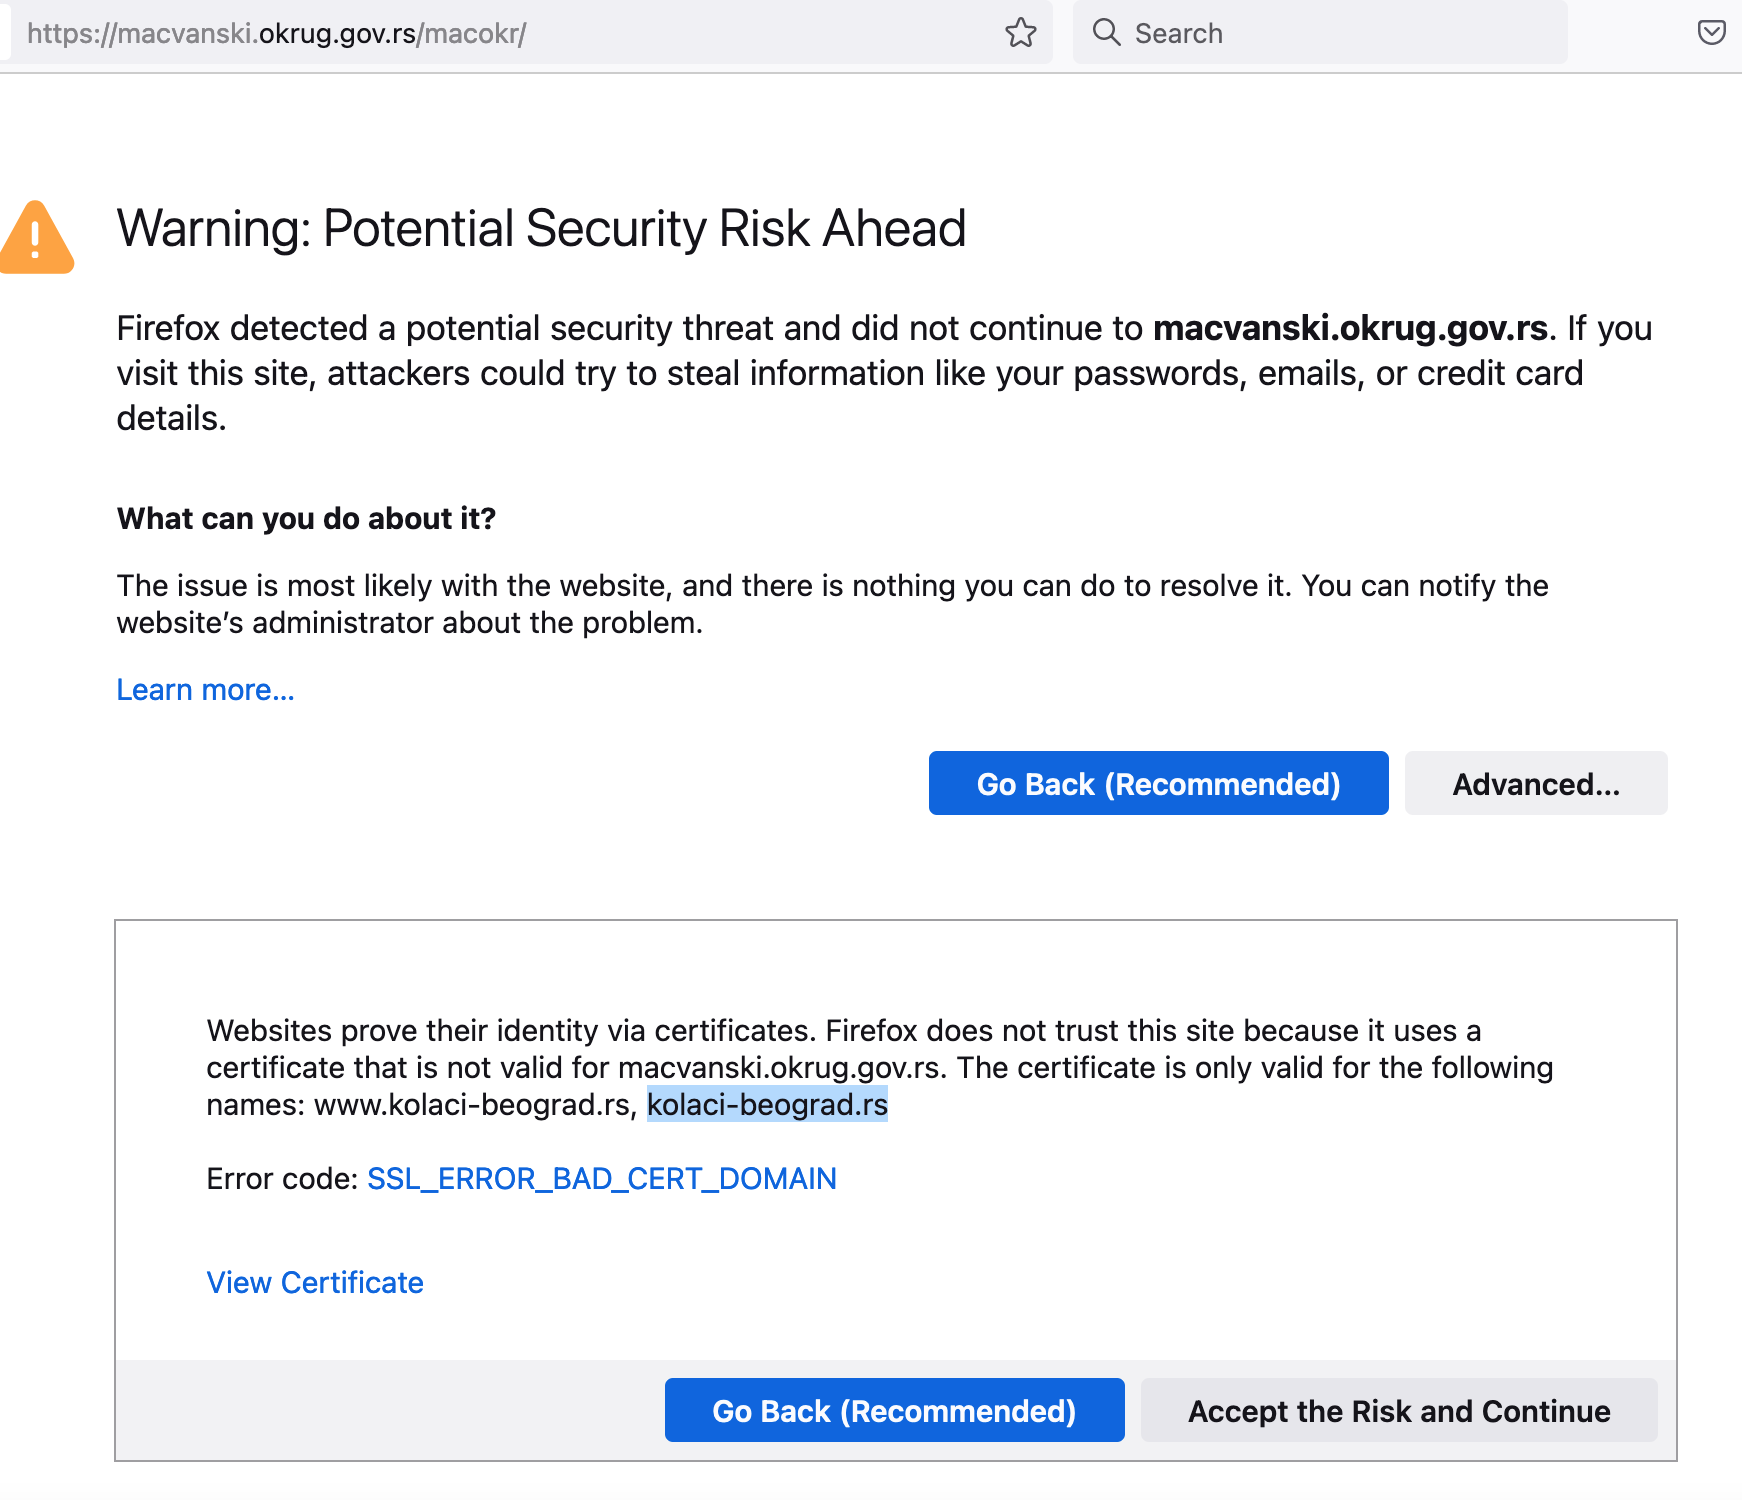Image resolution: width=1742 pixels, height=1500 pixels.
Task: Click the Warning: Potential Security Risk Ahead heading
Action: [541, 228]
